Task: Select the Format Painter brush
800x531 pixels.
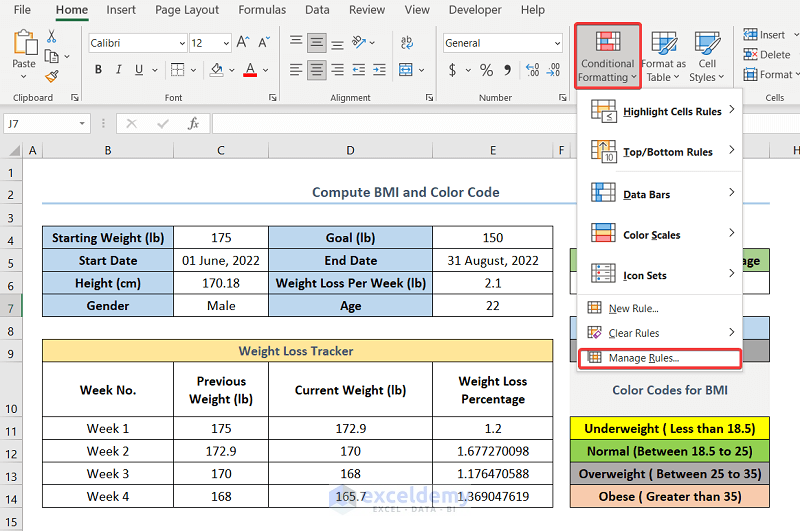Action: pos(52,76)
